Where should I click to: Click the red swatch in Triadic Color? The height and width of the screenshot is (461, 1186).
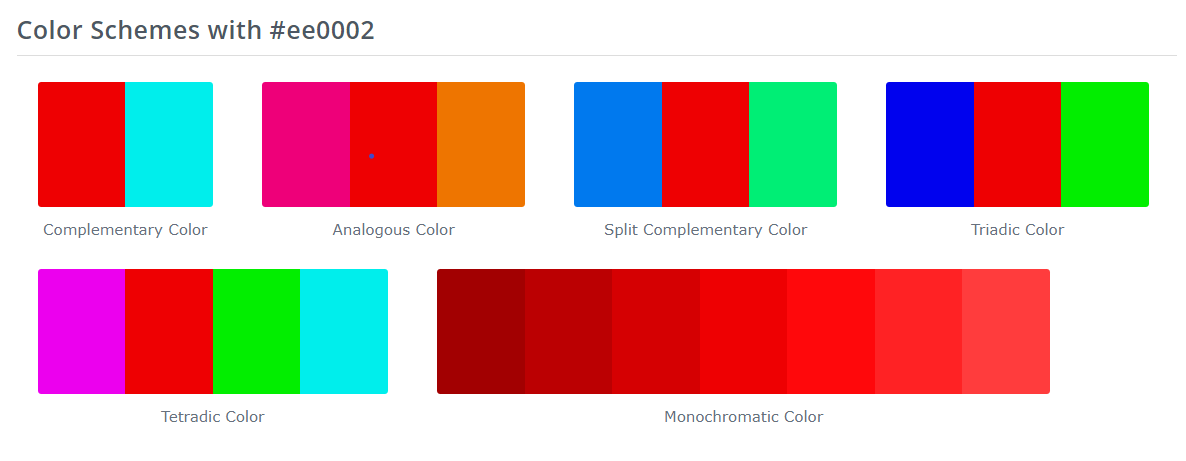pyautogui.click(x=1017, y=145)
